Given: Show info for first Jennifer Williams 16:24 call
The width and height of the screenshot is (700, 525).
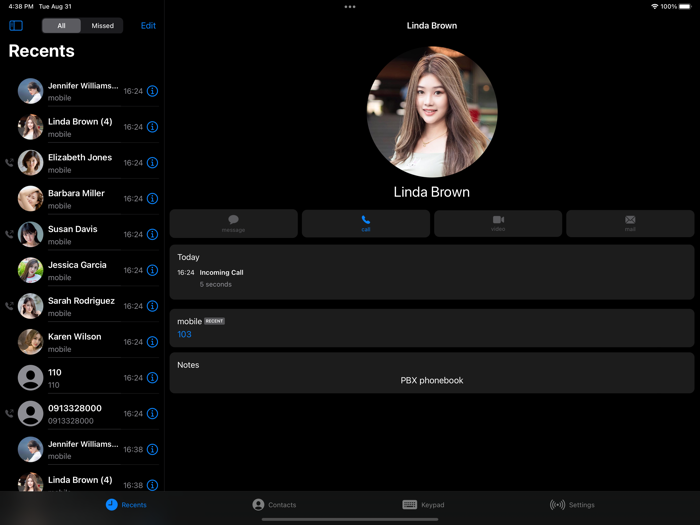Looking at the screenshot, I should pyautogui.click(x=152, y=91).
